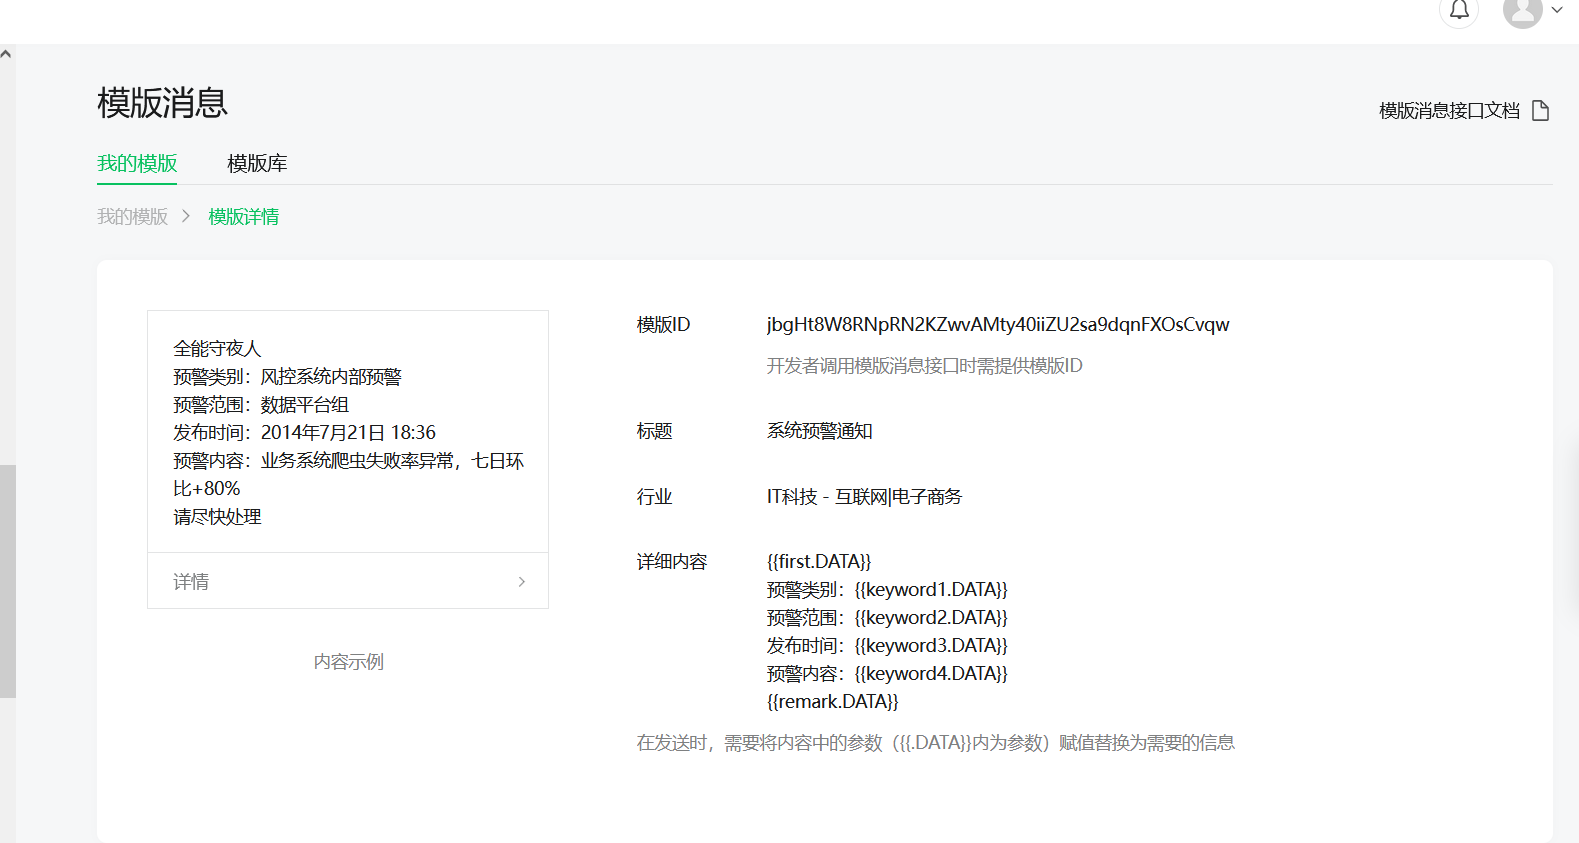Click the bottom note about 赋值替换为需要的信息
Screen dimensions: 1579x843
point(936,743)
